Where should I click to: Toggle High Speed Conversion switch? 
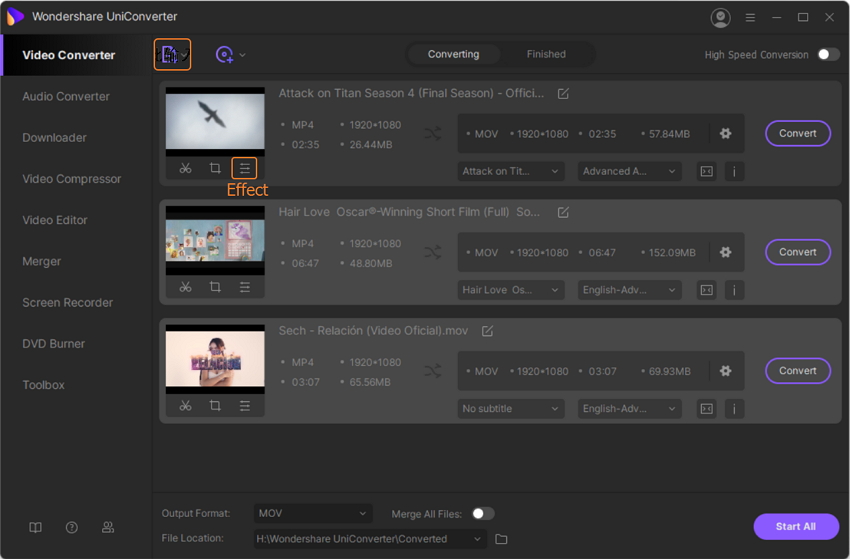(828, 54)
